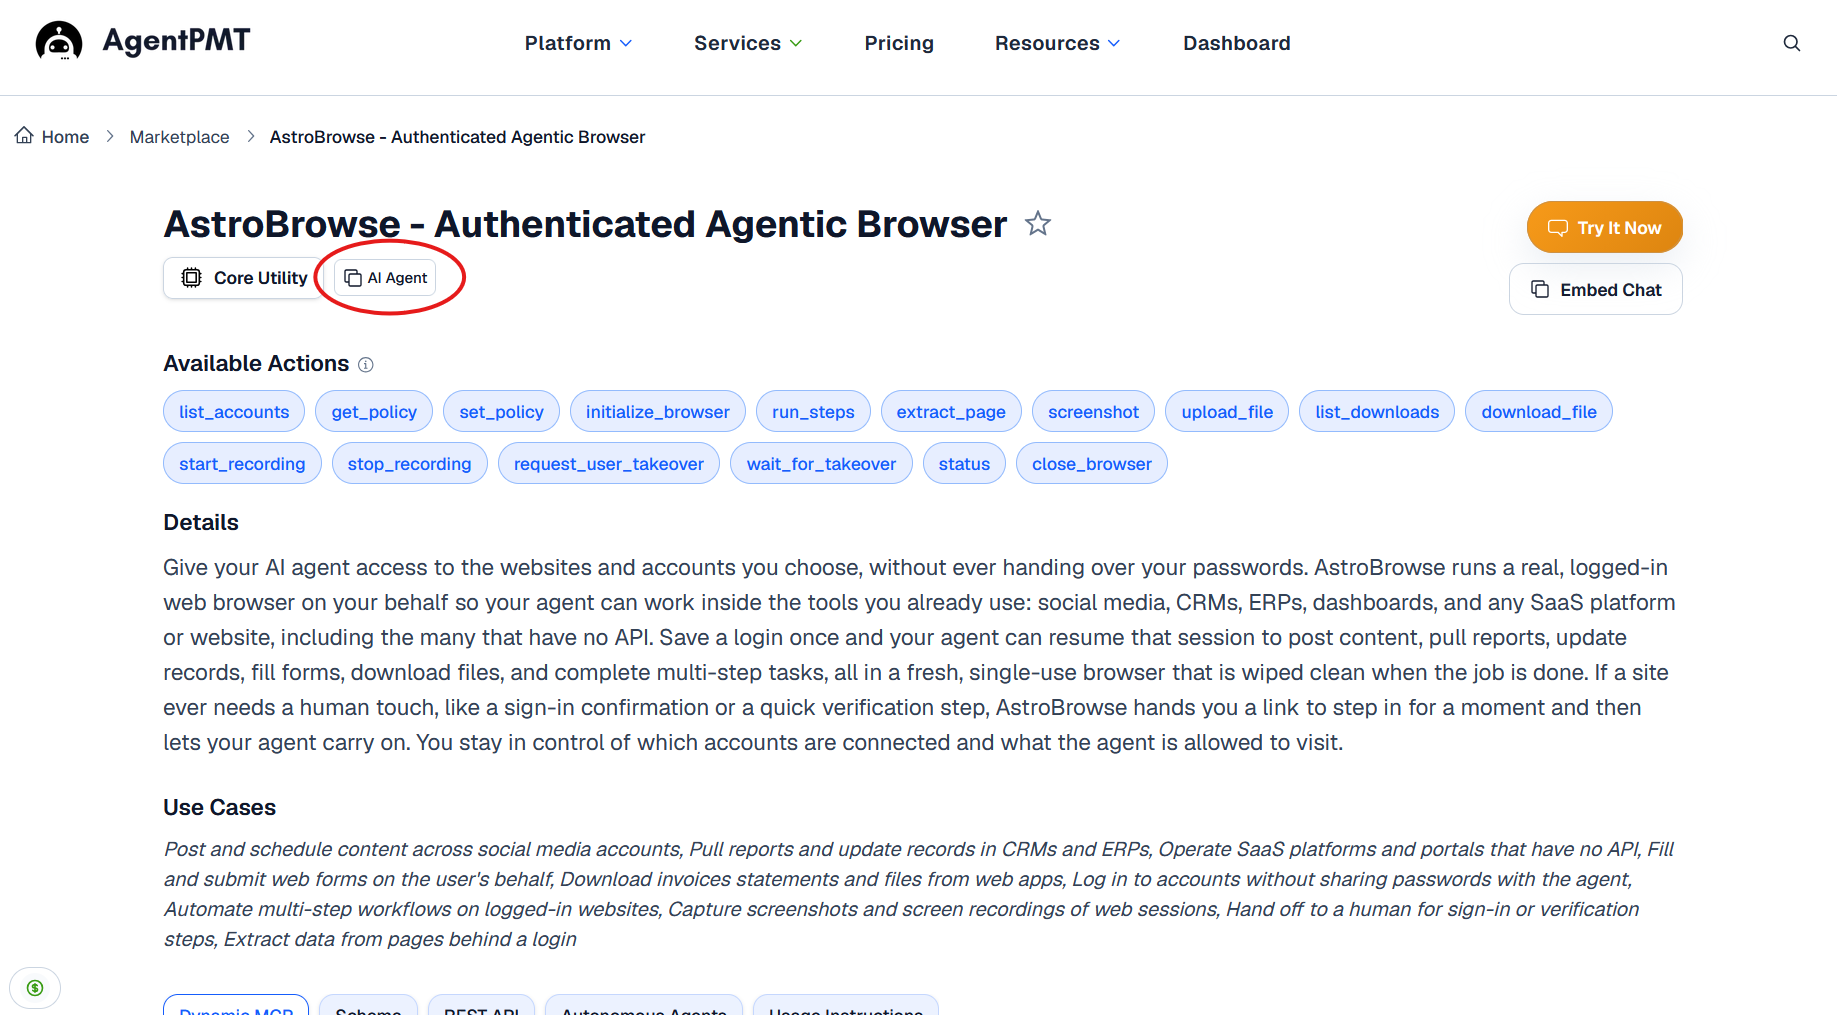Open the Pricing page
This screenshot has height=1015, width=1837.
[899, 43]
